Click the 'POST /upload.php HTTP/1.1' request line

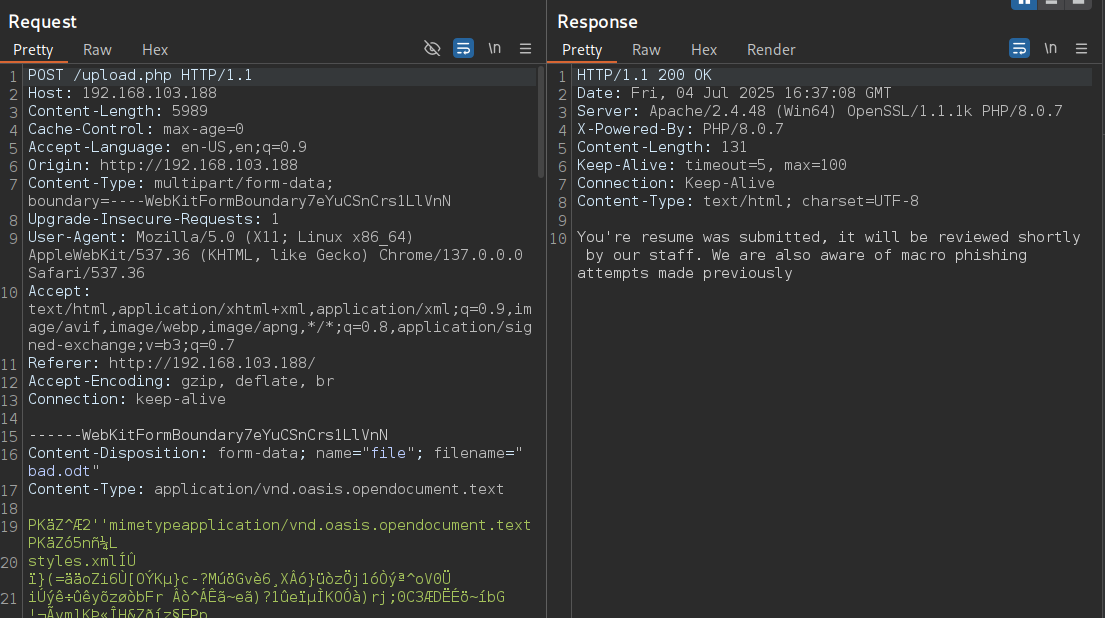140,75
